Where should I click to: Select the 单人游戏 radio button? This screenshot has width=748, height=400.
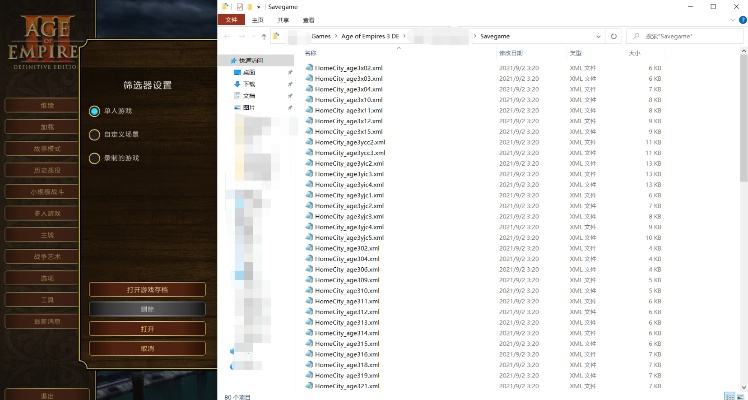point(95,111)
